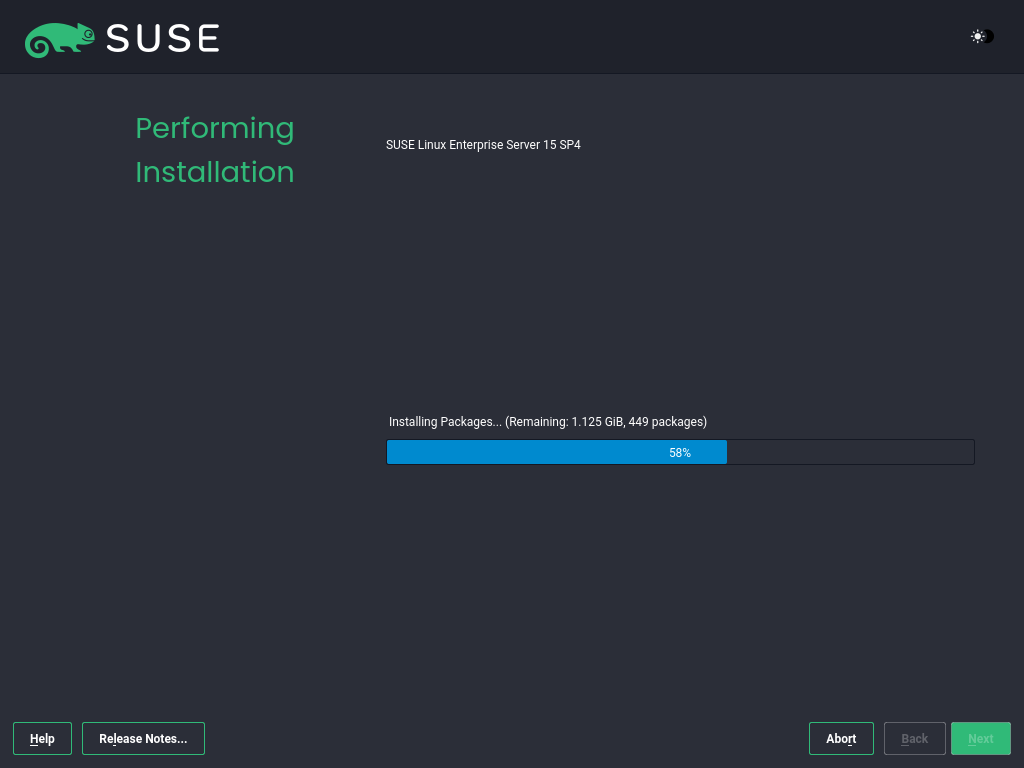Click the SUSE Linux Enterprise Server 15 SP4 label
The width and height of the screenshot is (1024, 768).
483,145
